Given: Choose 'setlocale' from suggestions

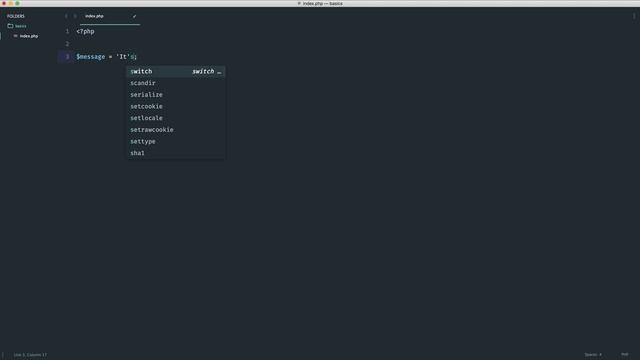Looking at the screenshot, I should [x=176, y=118].
